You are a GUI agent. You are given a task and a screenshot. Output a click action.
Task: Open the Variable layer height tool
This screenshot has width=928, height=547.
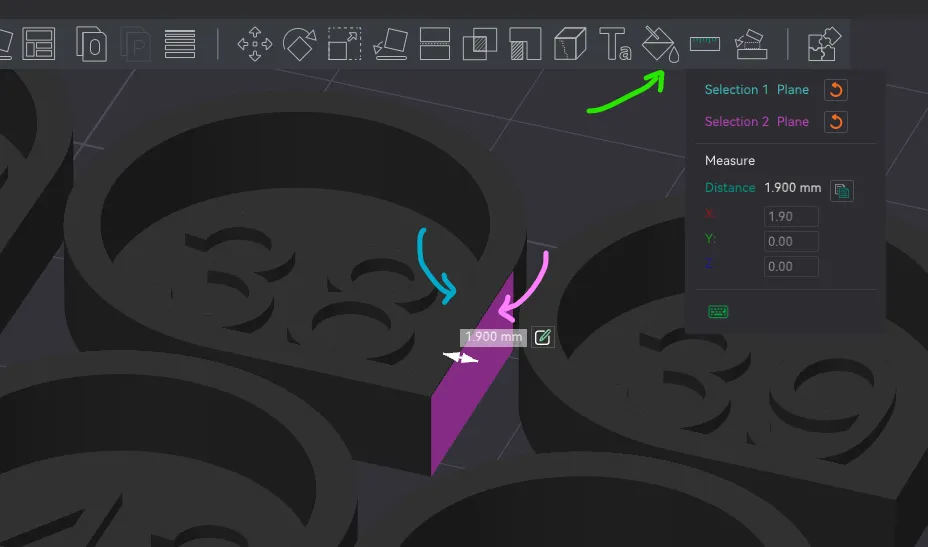pyautogui.click(x=180, y=44)
